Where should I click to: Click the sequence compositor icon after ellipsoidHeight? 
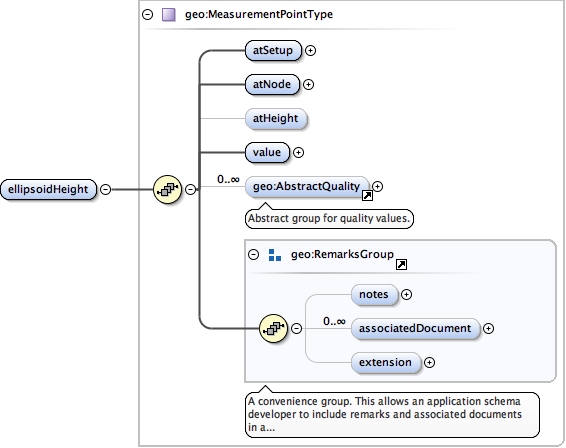167,189
